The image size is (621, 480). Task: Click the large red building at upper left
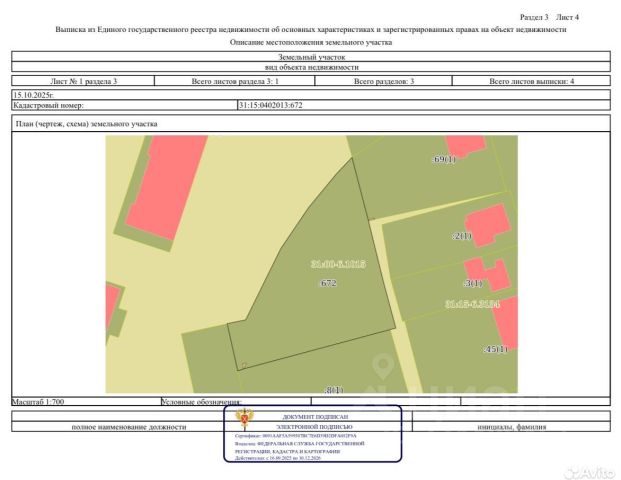tap(167, 187)
